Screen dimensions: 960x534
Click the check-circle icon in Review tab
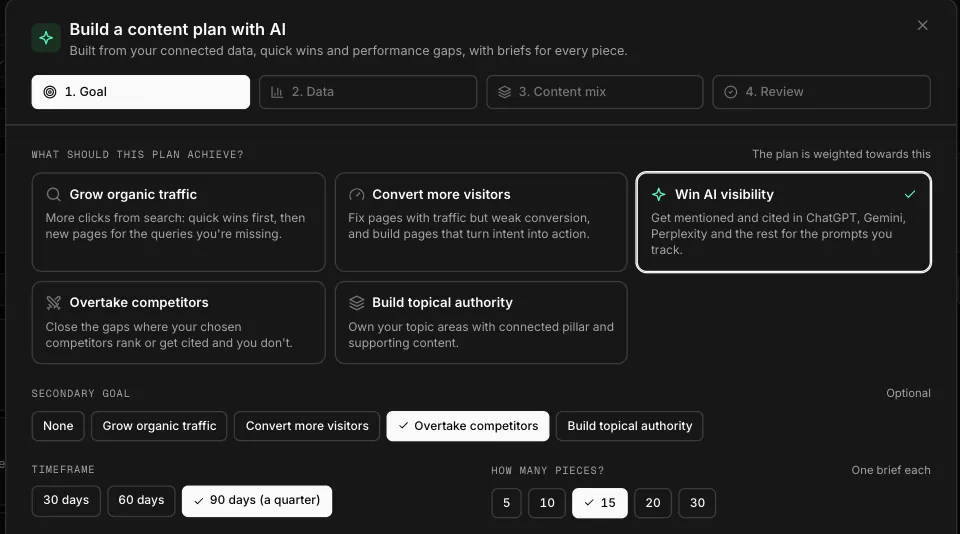pyautogui.click(x=730, y=92)
